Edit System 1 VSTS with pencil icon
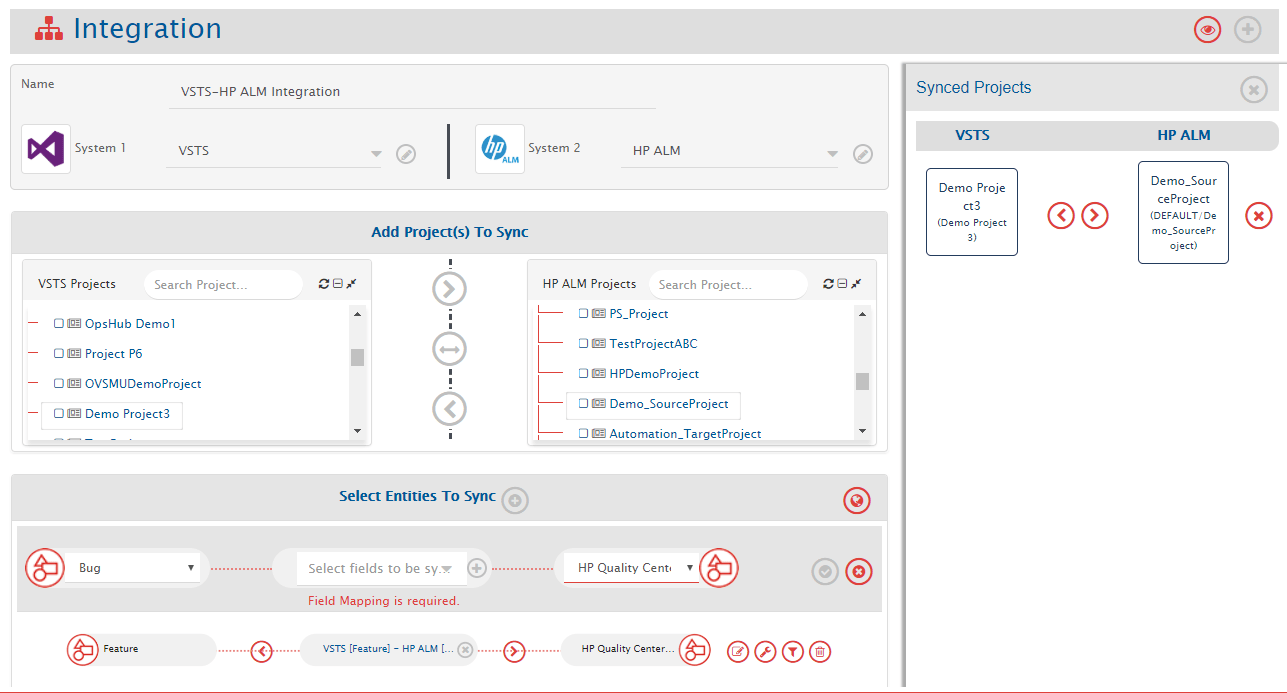Screen dimensions: 1287x693 [x=405, y=154]
